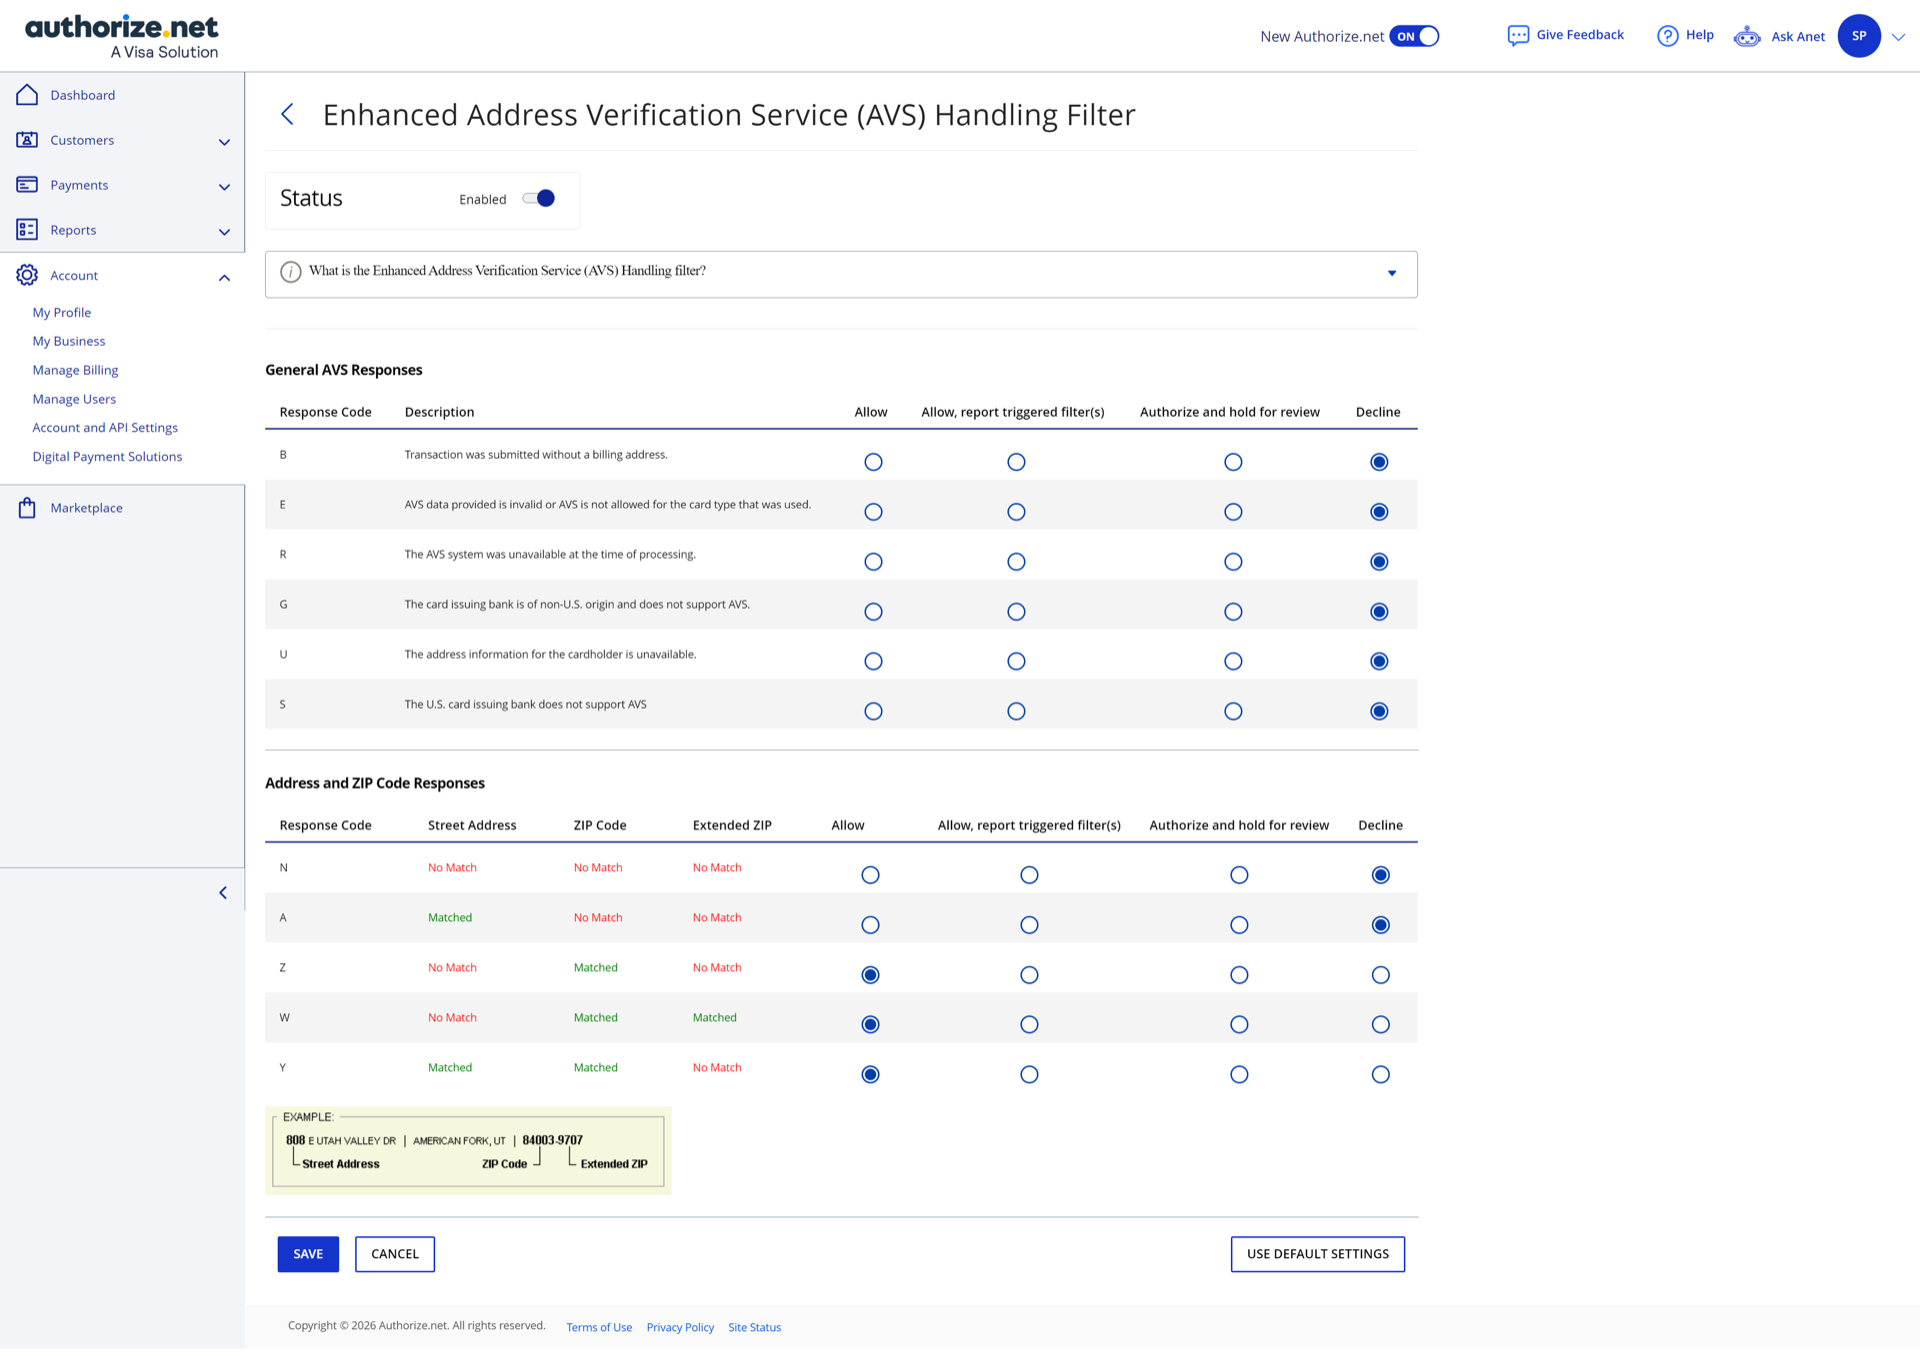
Task: Select Decline for response code Y
Action: [x=1380, y=1074]
